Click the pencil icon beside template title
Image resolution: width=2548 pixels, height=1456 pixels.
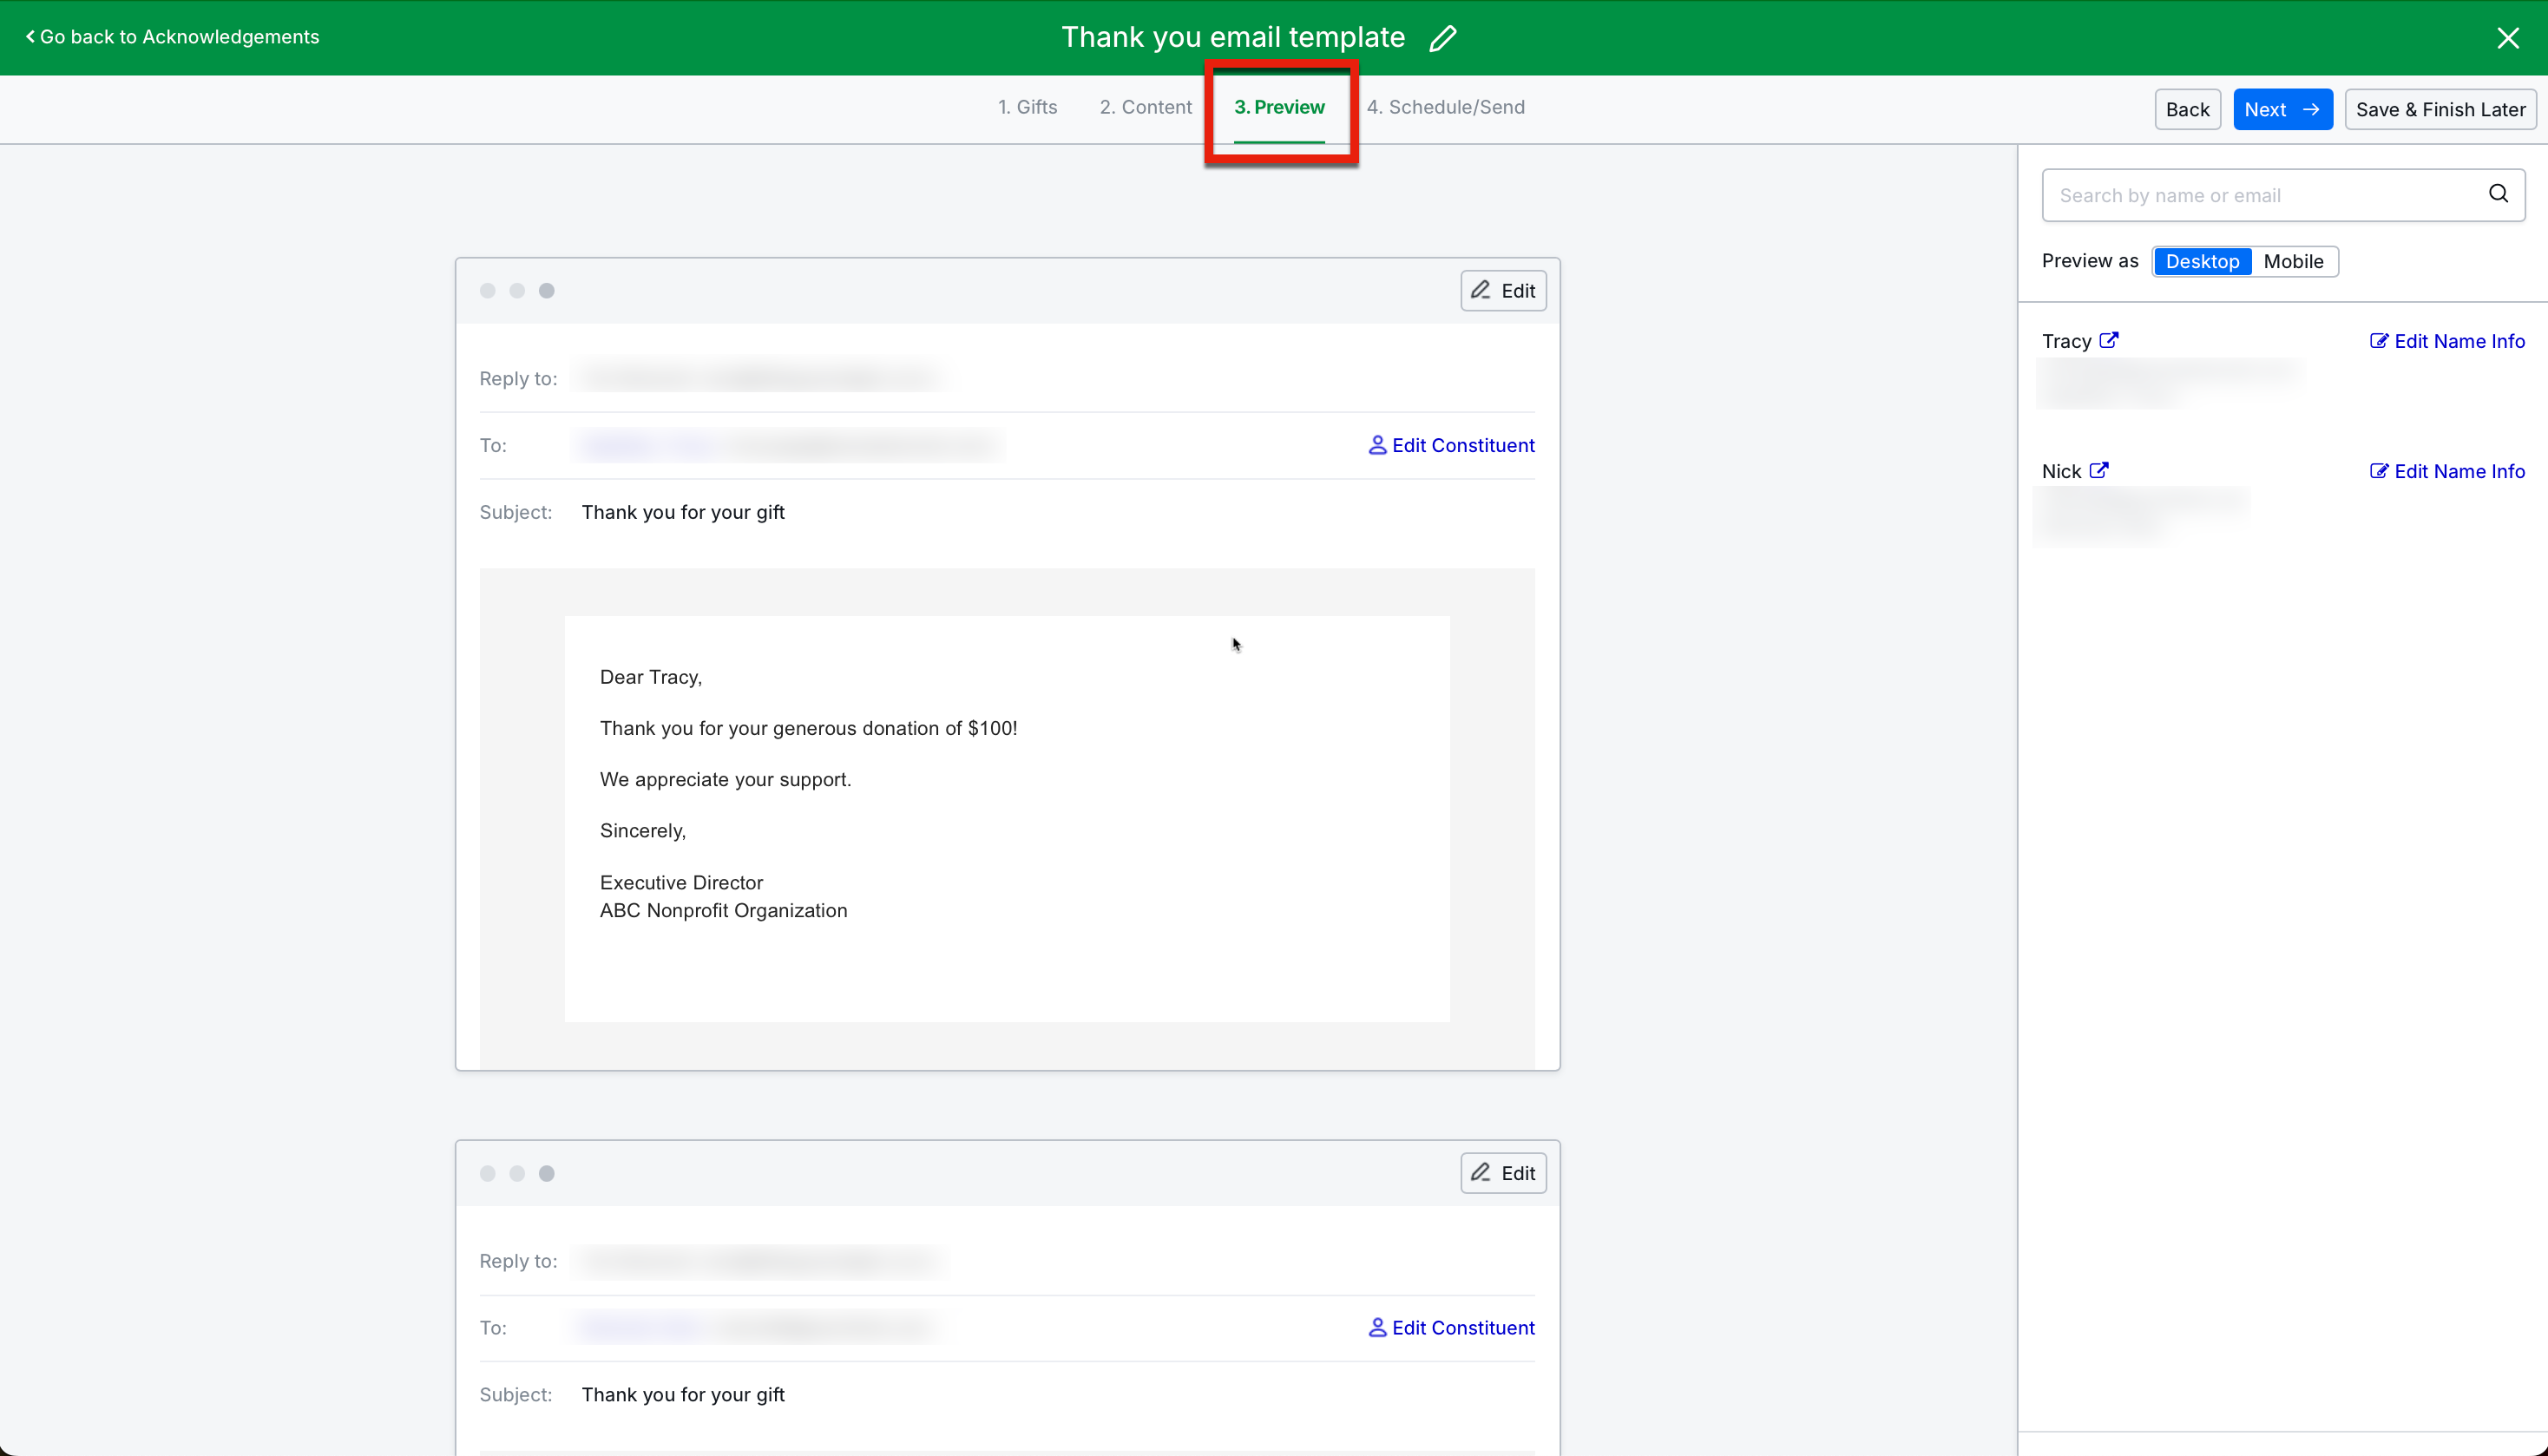(x=1442, y=38)
